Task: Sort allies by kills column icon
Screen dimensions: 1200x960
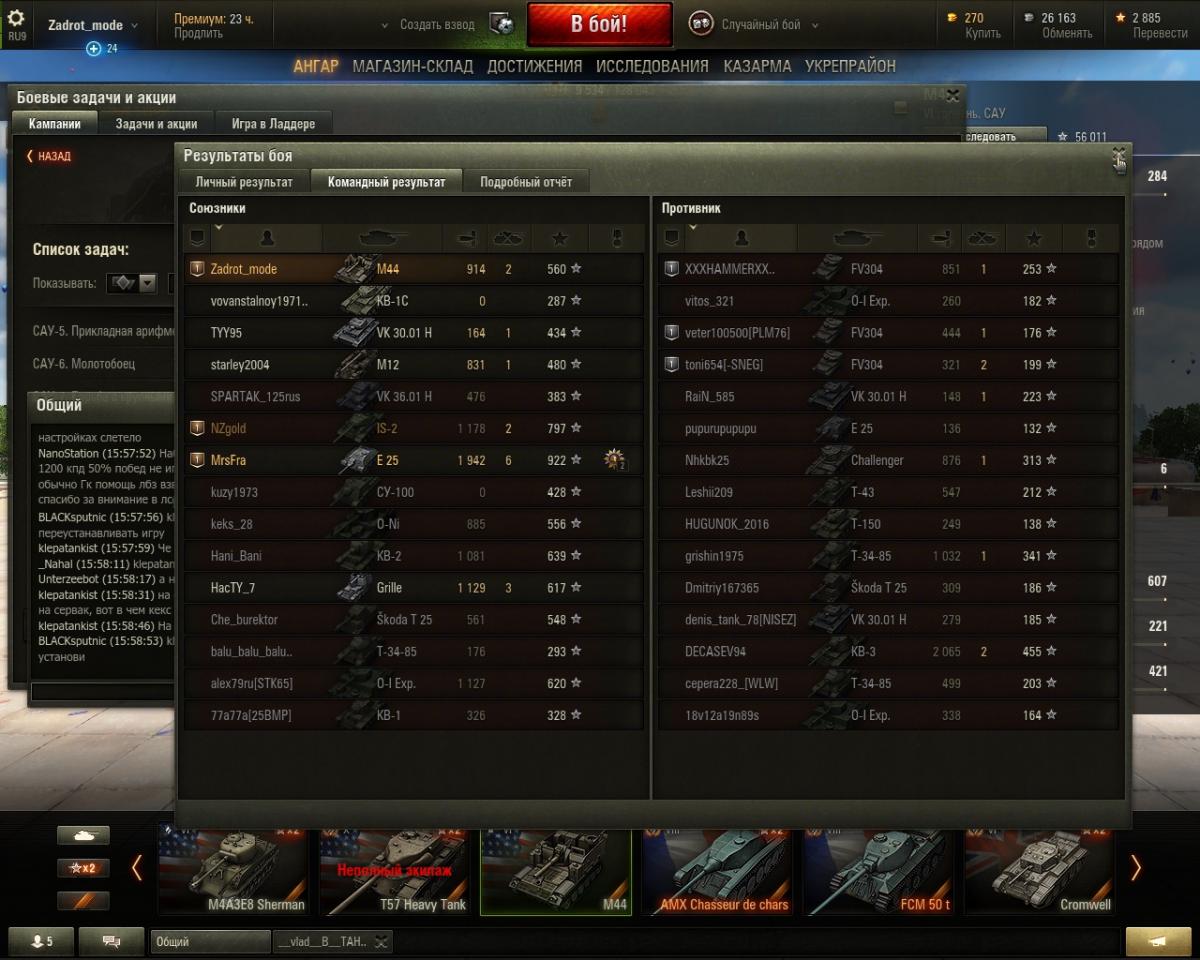Action: 509,237
